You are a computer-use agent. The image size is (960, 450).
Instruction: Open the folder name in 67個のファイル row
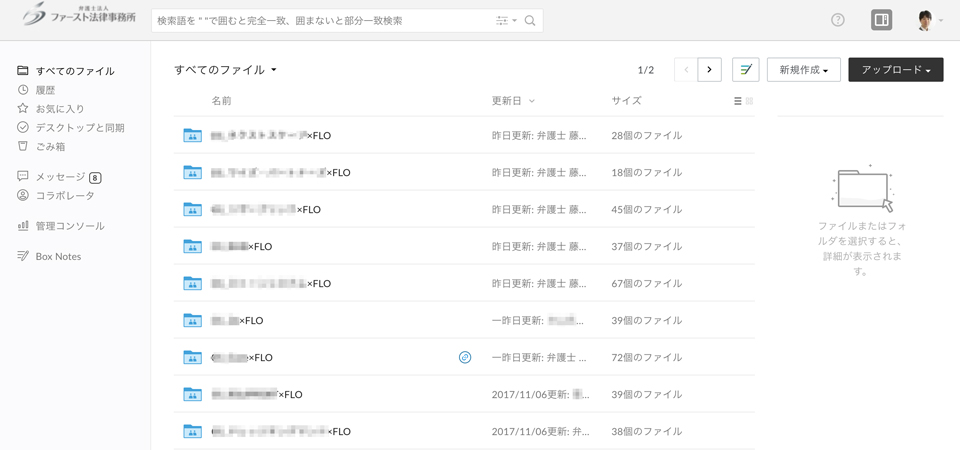(x=271, y=283)
